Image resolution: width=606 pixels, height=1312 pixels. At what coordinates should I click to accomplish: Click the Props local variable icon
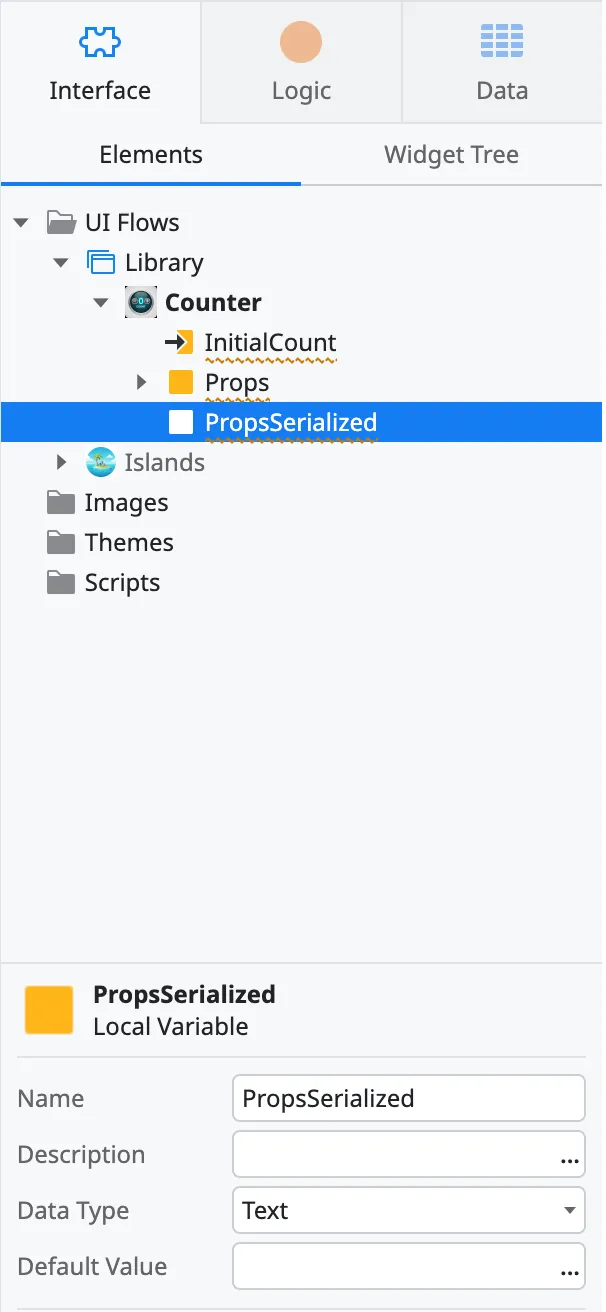180,381
